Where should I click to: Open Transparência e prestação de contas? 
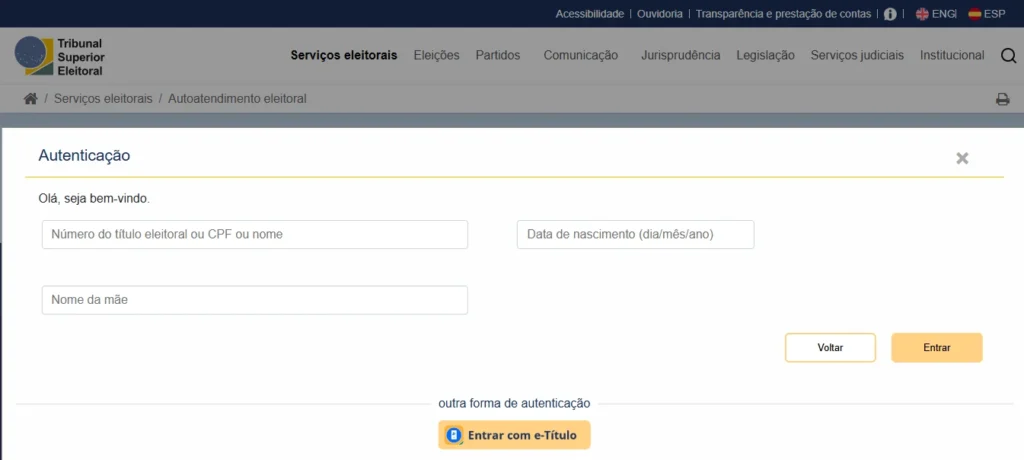pos(783,14)
